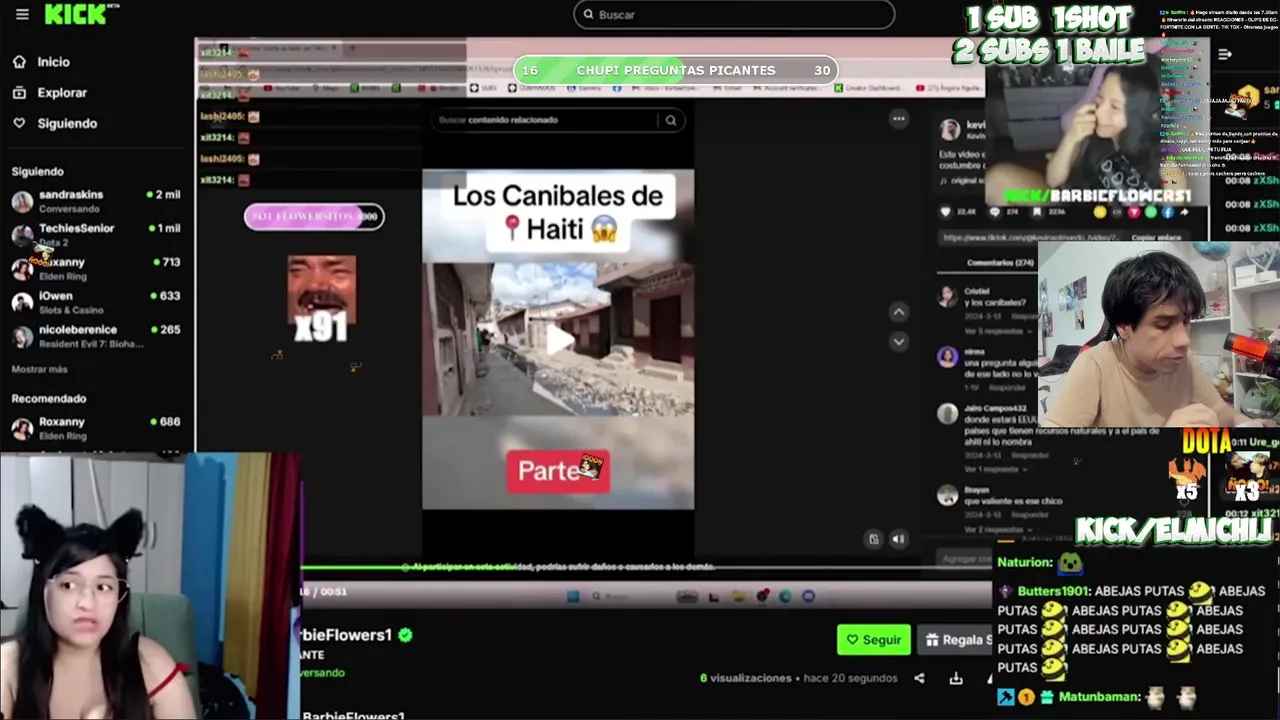Image resolution: width=1280 pixels, height=720 pixels.
Task: Click Matunbaman username in chat
Action: coord(1098,697)
